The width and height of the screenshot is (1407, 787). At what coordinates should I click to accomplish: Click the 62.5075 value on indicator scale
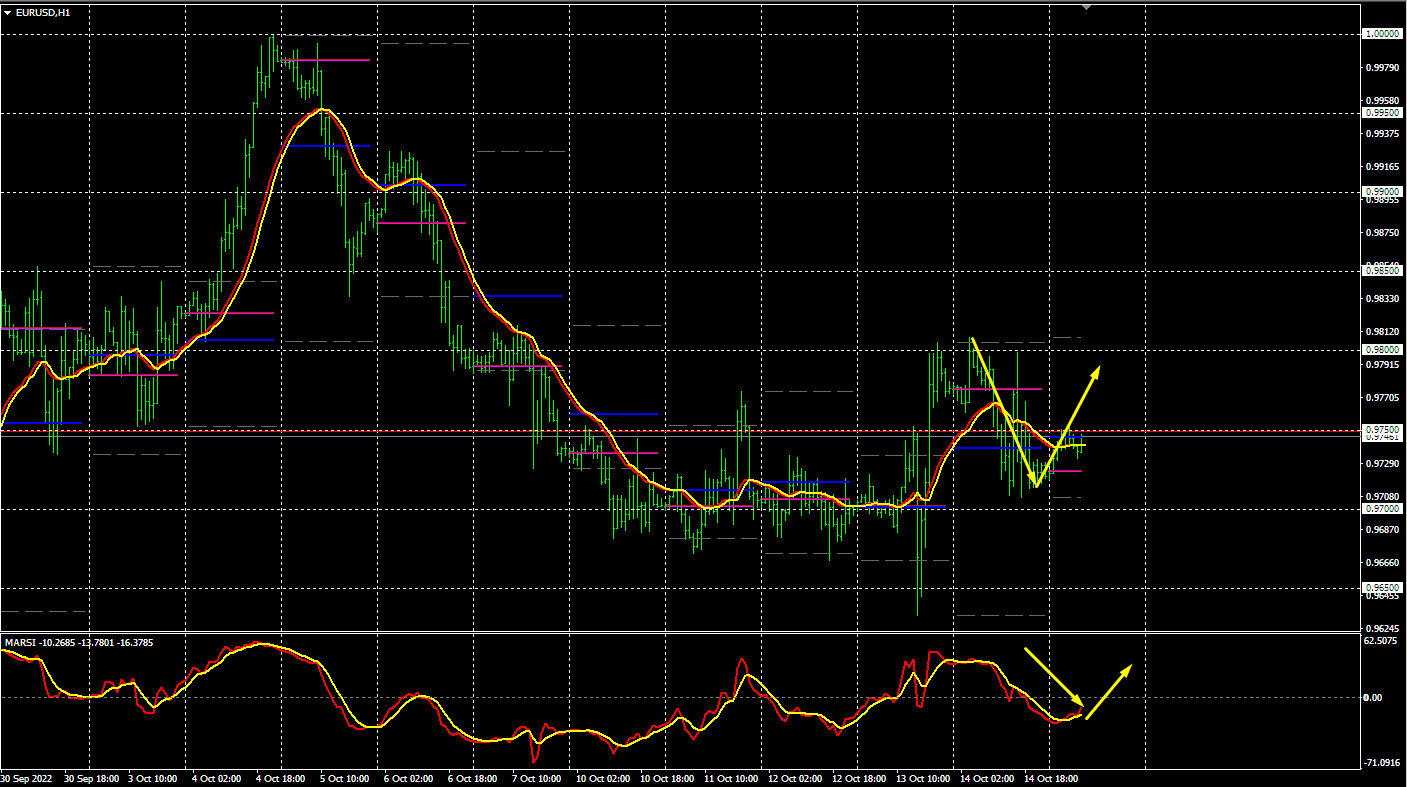pos(1381,640)
